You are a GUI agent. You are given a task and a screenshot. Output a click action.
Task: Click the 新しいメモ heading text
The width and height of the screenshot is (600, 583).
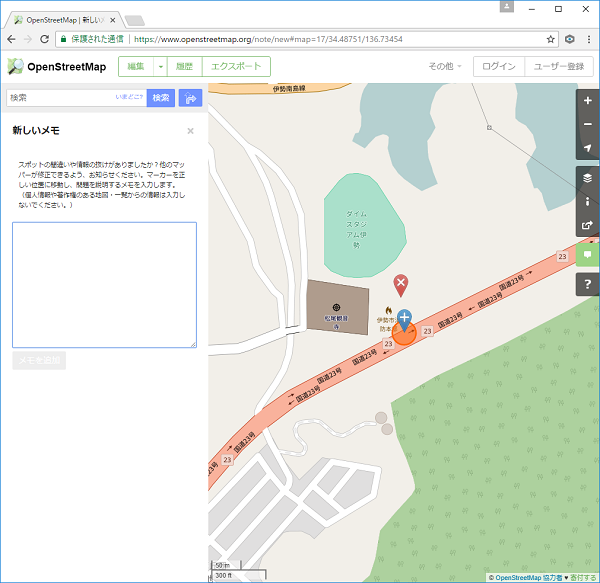[x=36, y=131]
